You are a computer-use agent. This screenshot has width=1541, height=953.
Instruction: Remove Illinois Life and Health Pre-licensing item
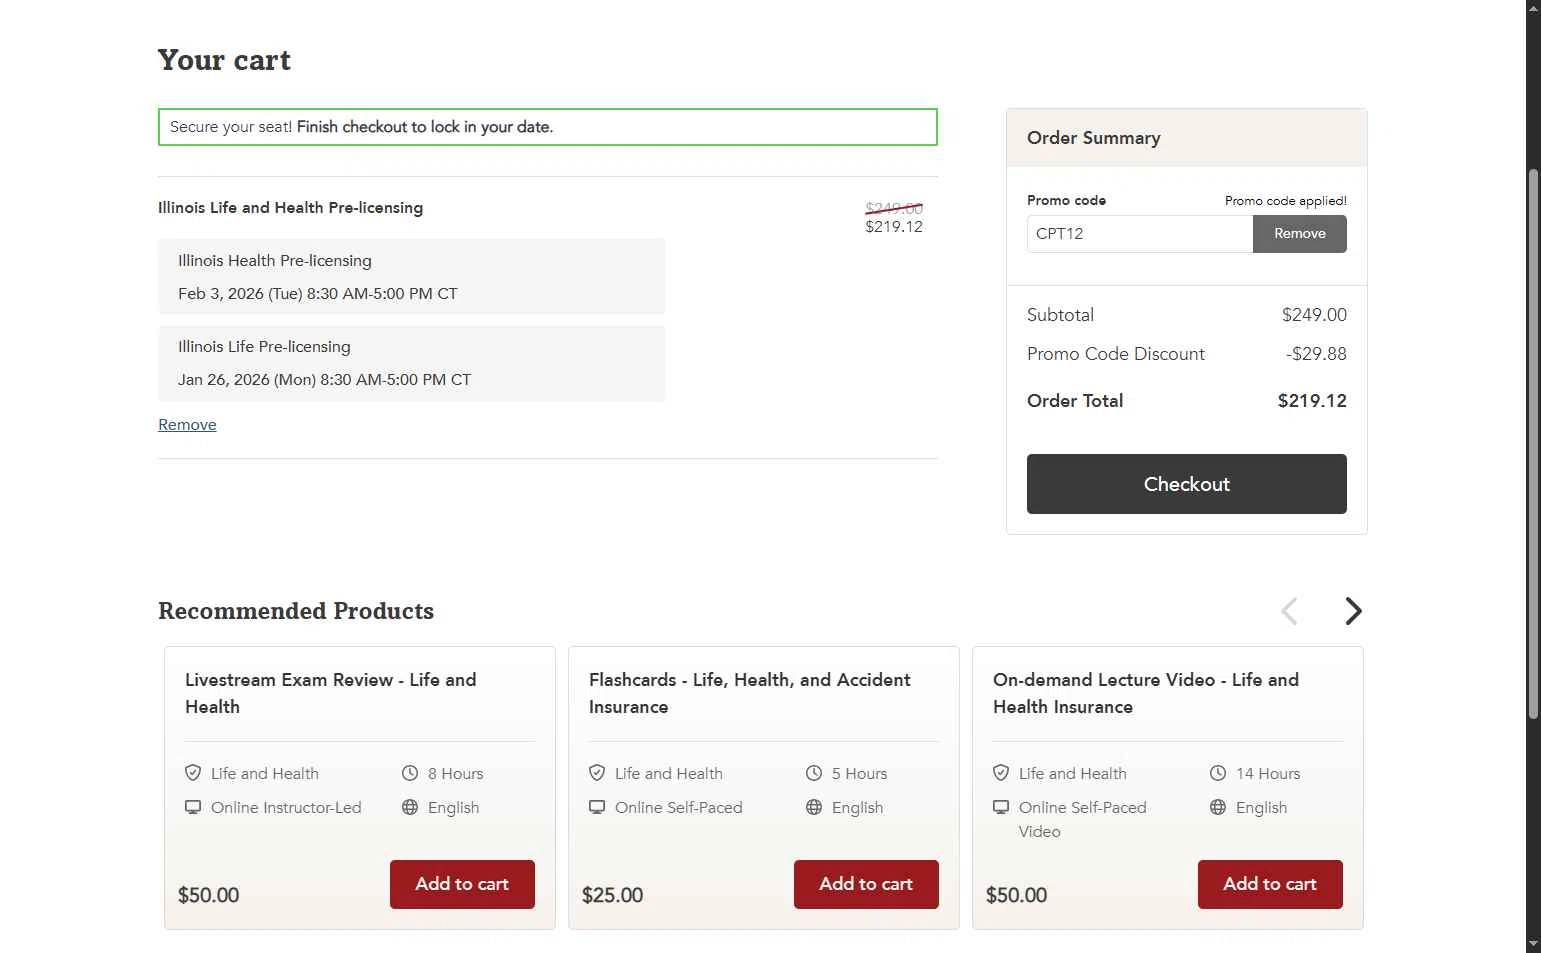pos(187,425)
